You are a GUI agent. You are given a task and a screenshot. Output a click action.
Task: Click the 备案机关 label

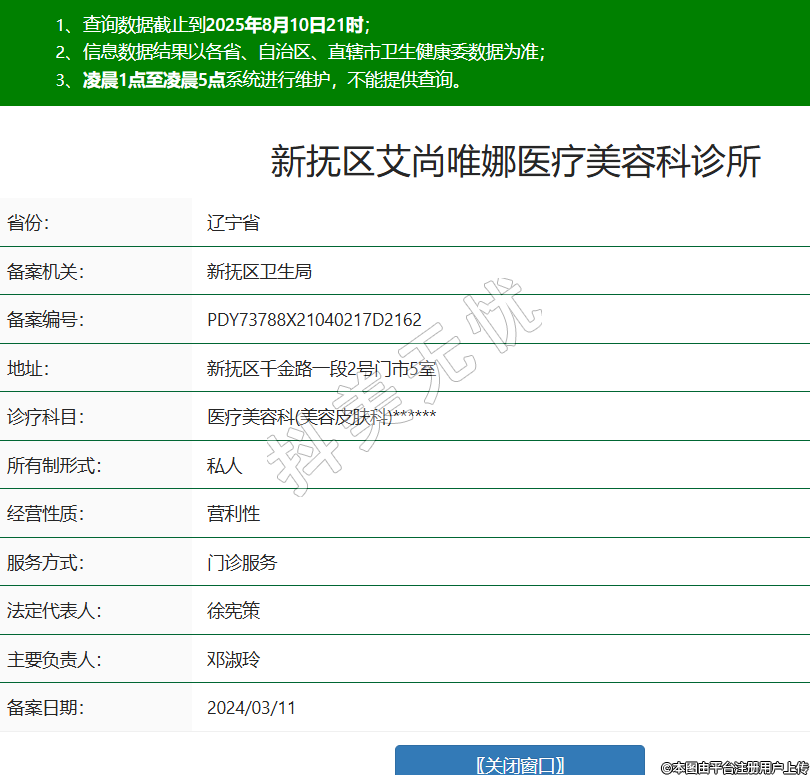[46, 271]
